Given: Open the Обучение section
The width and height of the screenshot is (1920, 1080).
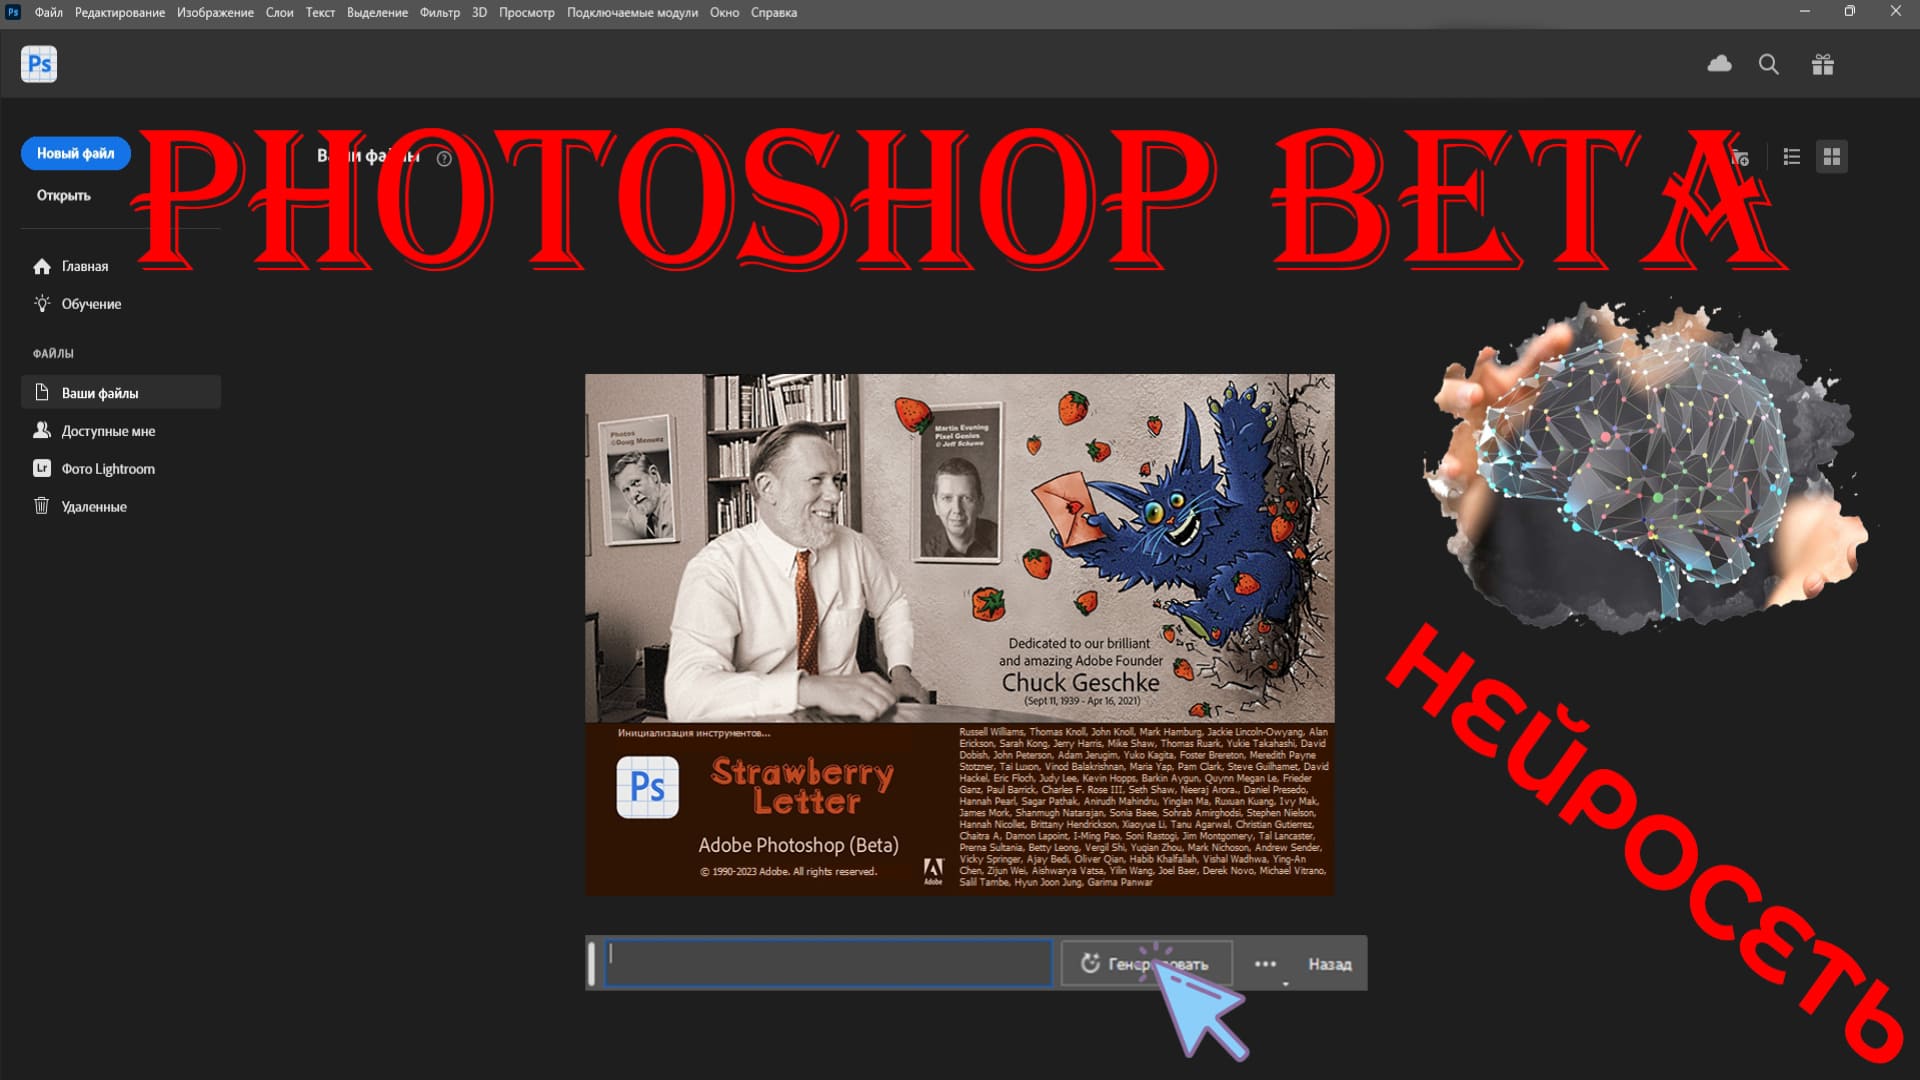Looking at the screenshot, I should coord(91,304).
